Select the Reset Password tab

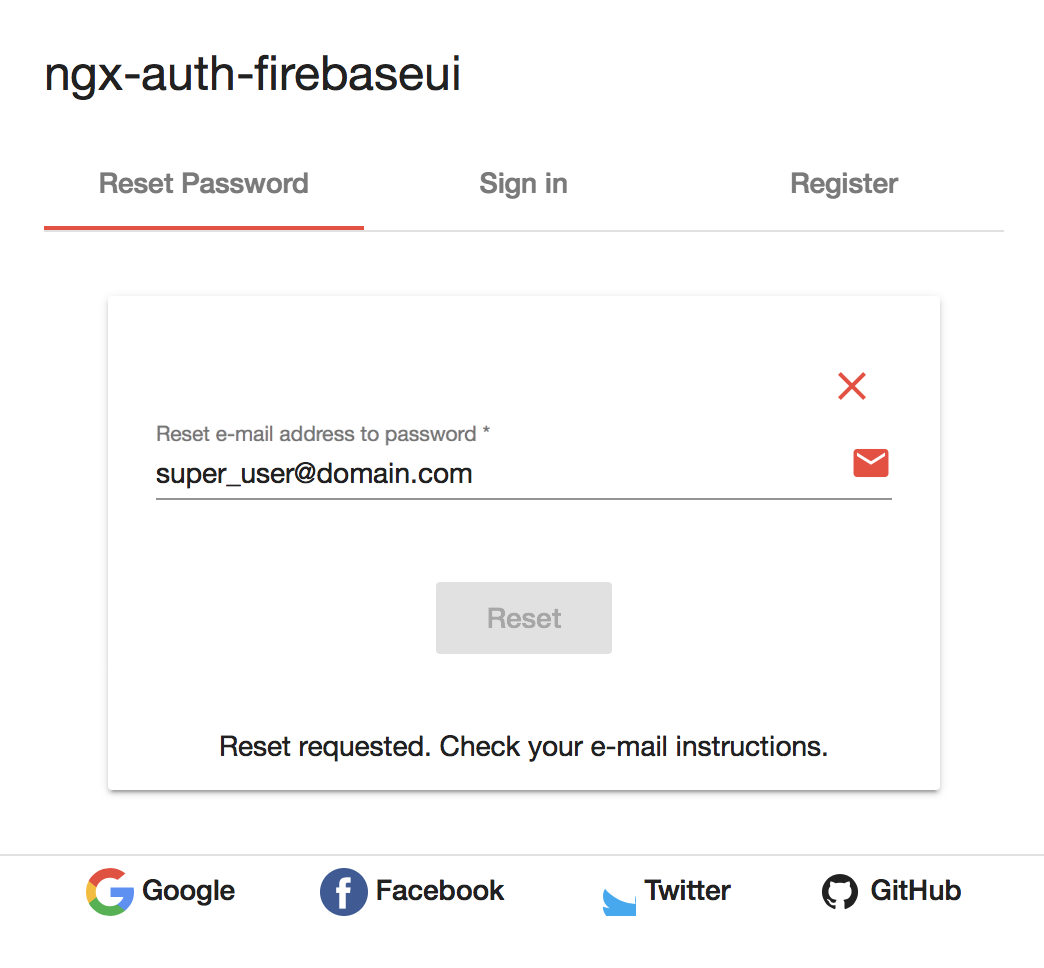pyautogui.click(x=203, y=183)
